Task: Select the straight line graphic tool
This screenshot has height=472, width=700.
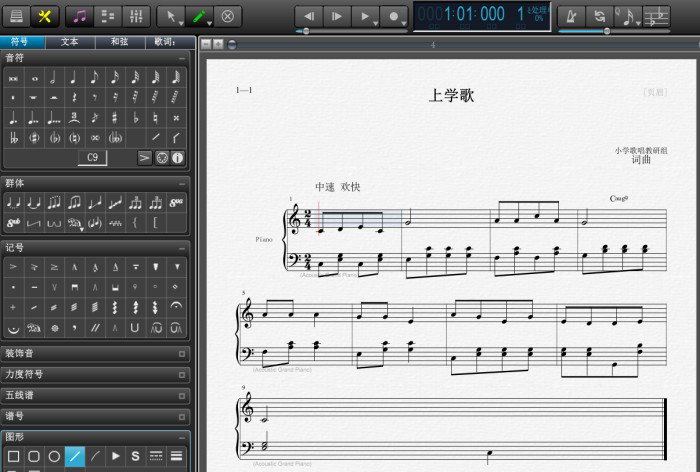Action: tap(75, 456)
